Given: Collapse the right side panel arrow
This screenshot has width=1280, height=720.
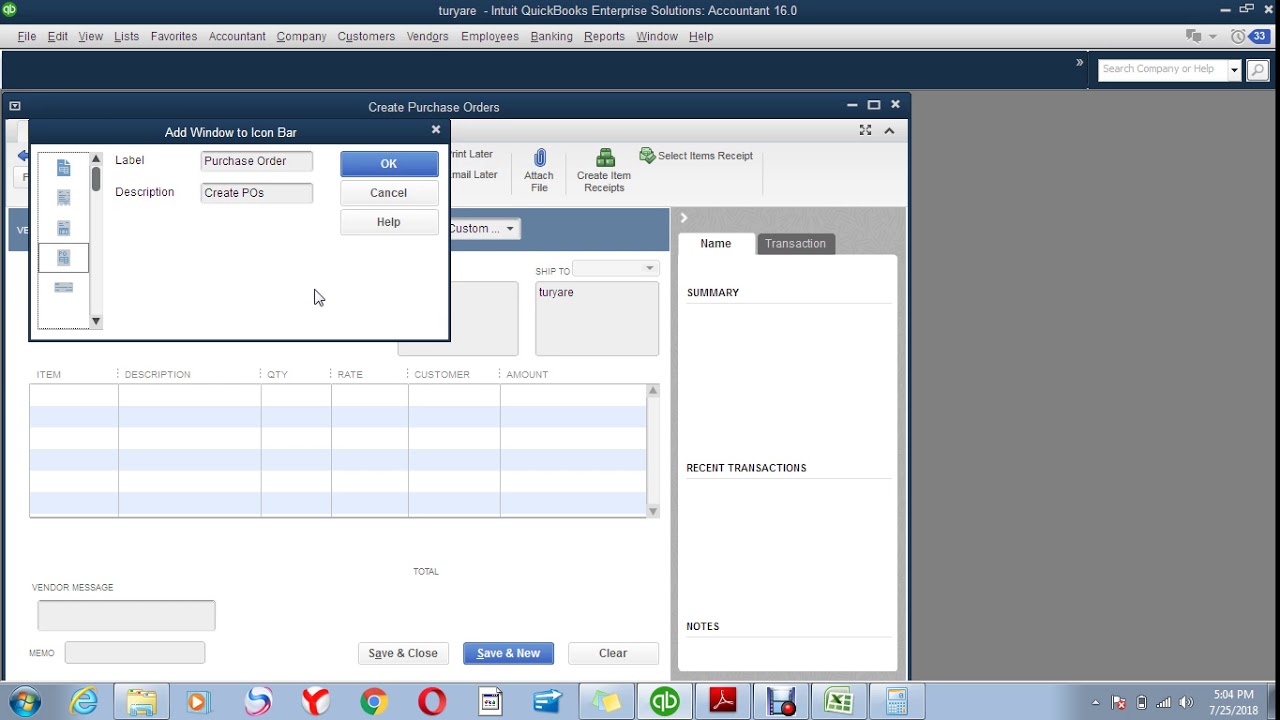Looking at the screenshot, I should [x=684, y=218].
